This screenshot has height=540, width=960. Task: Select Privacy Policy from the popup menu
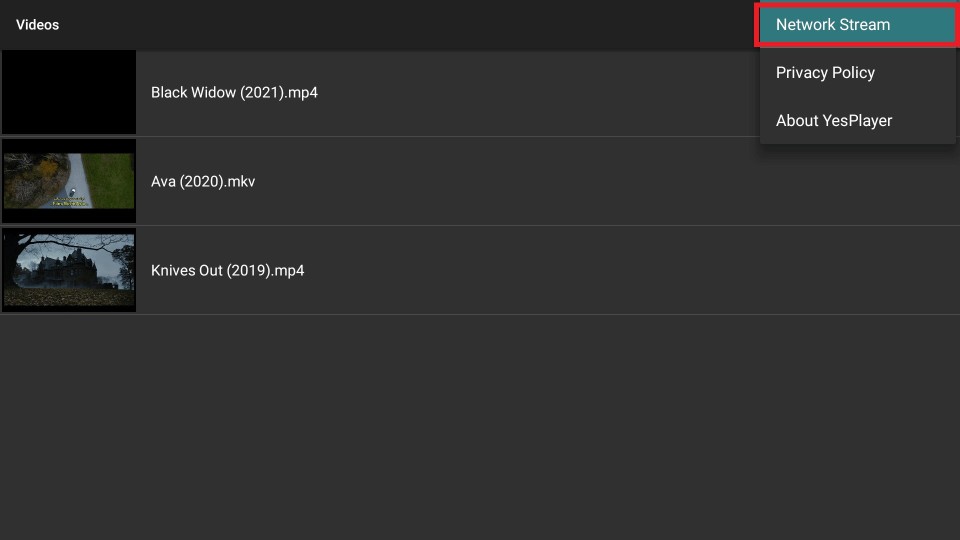click(857, 72)
